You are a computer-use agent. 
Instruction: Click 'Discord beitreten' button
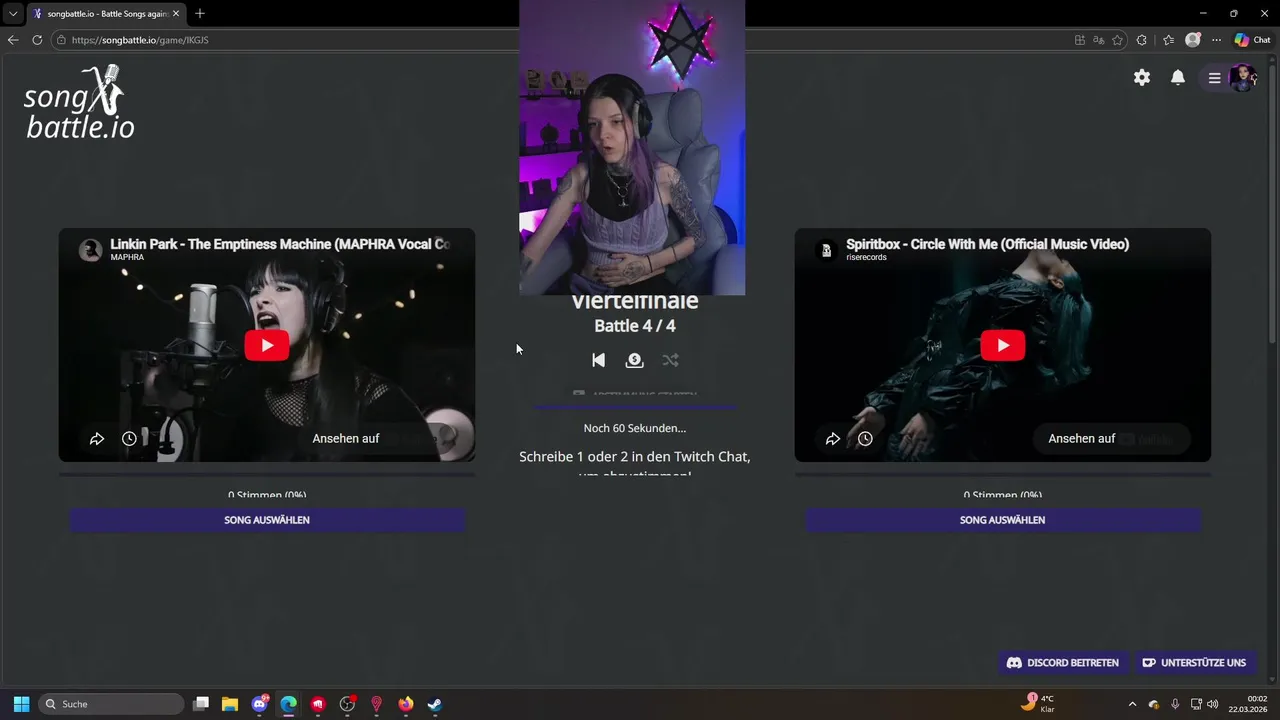click(x=1062, y=662)
